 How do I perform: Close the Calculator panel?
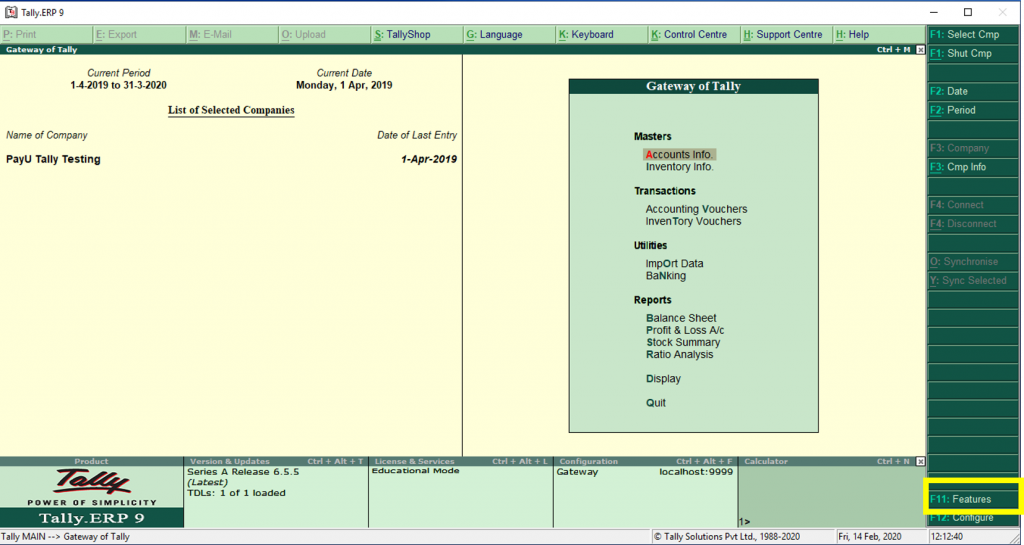click(920, 461)
